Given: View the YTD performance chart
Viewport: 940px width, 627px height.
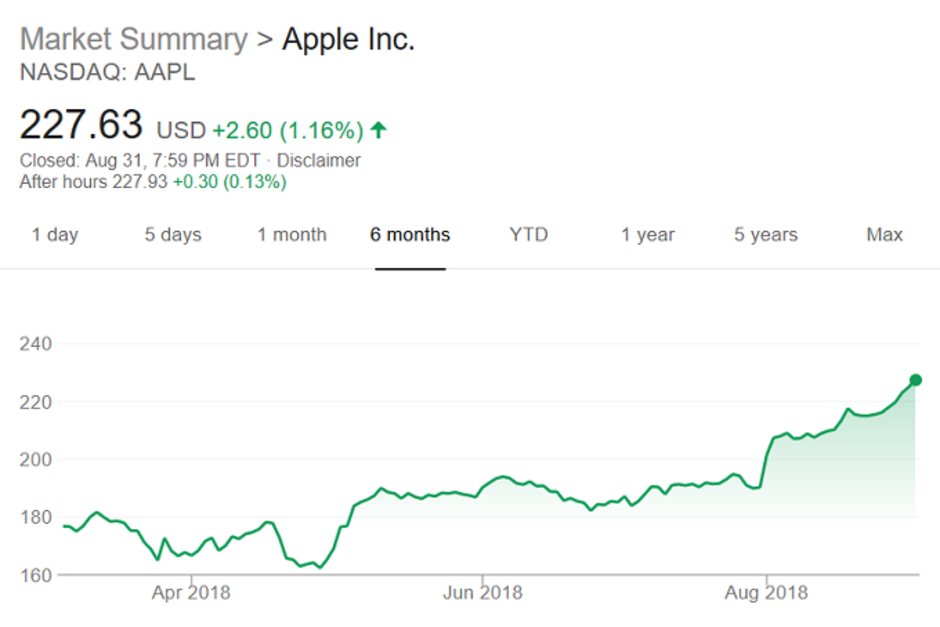Looking at the screenshot, I should coord(529,235).
